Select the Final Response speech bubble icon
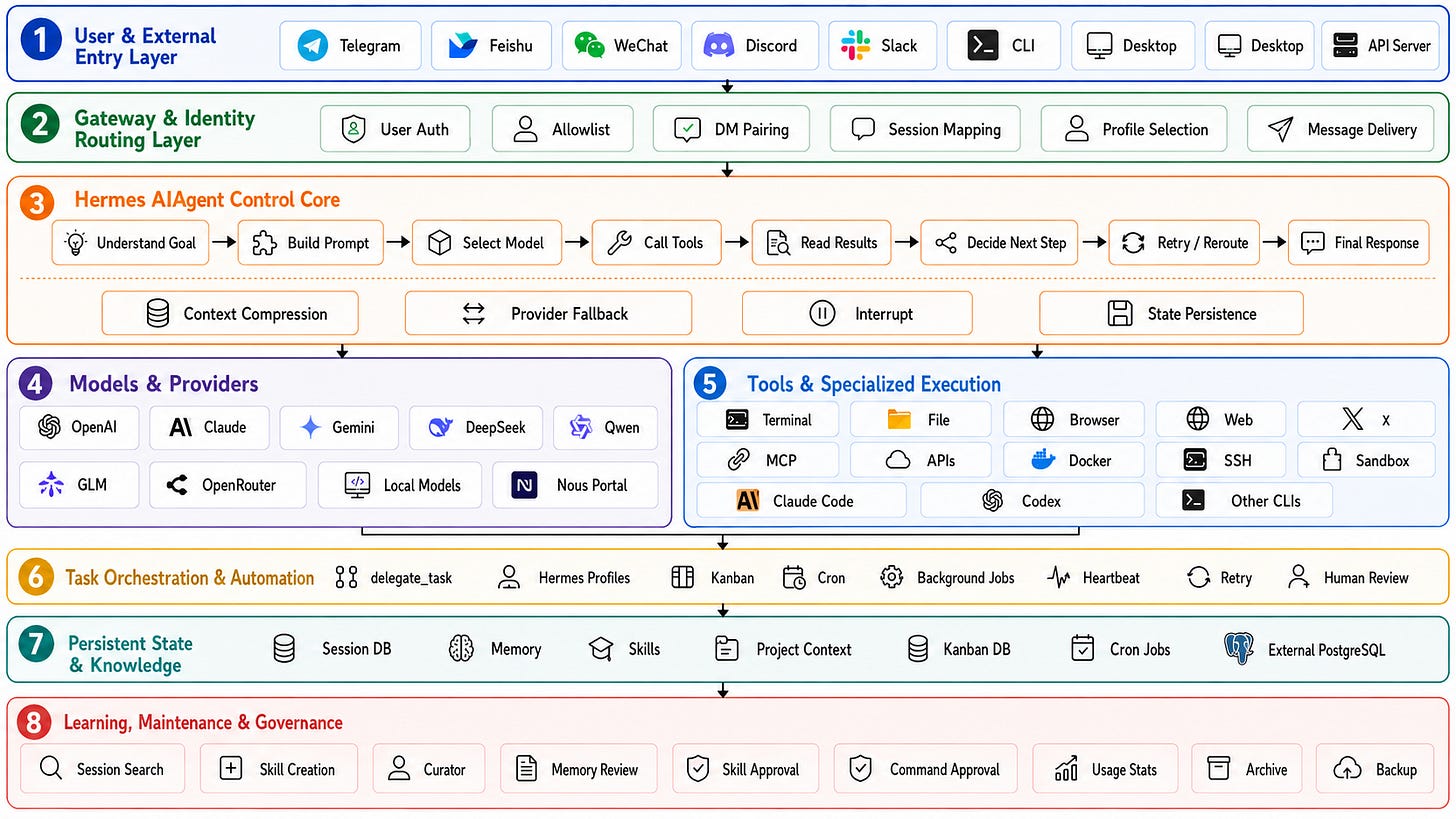The width and height of the screenshot is (1456, 819). coord(1313,243)
